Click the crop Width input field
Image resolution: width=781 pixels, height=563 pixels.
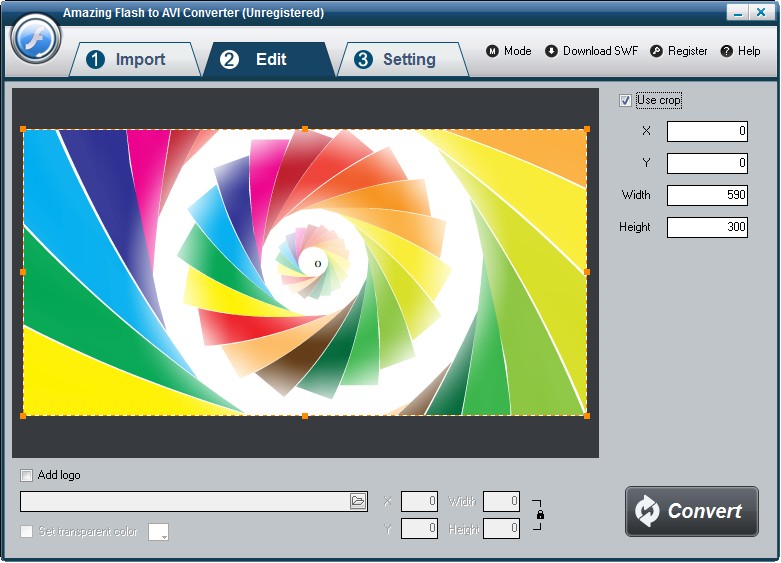point(707,195)
